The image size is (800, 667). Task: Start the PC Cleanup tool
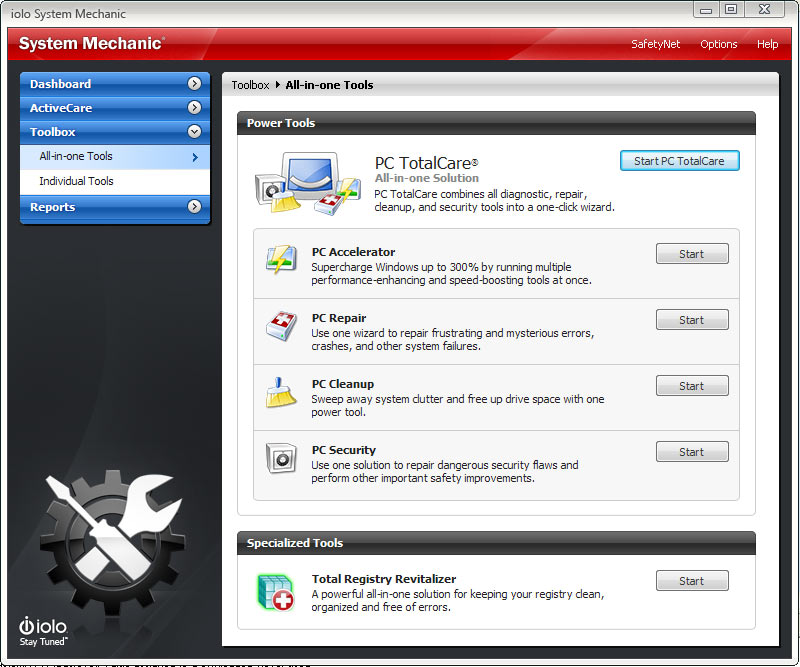point(692,386)
